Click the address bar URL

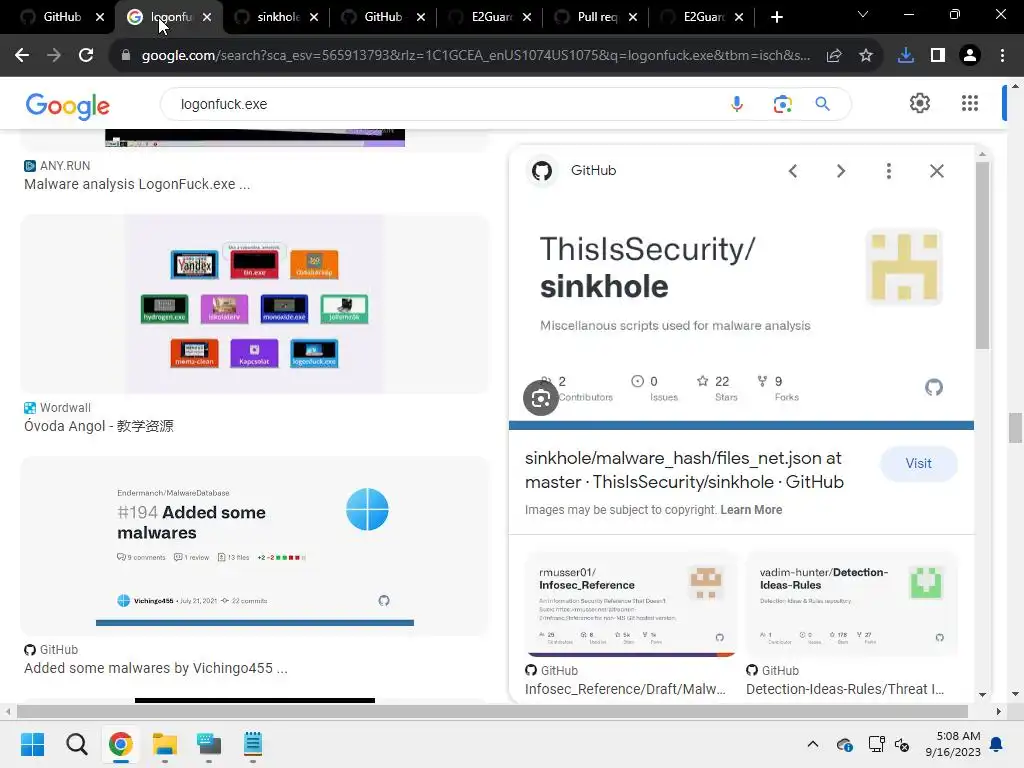pyautogui.click(x=475, y=56)
